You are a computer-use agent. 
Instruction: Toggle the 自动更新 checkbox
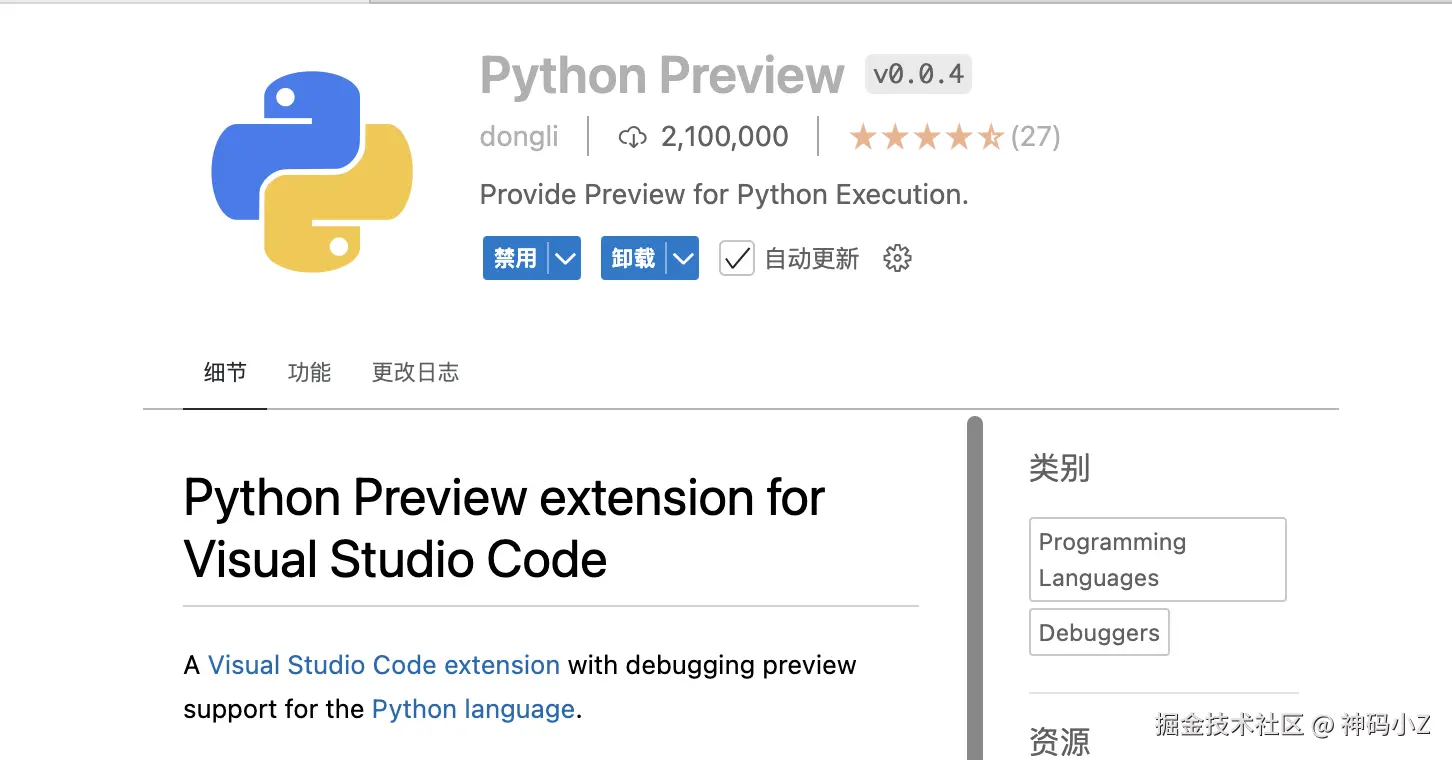tap(737, 259)
